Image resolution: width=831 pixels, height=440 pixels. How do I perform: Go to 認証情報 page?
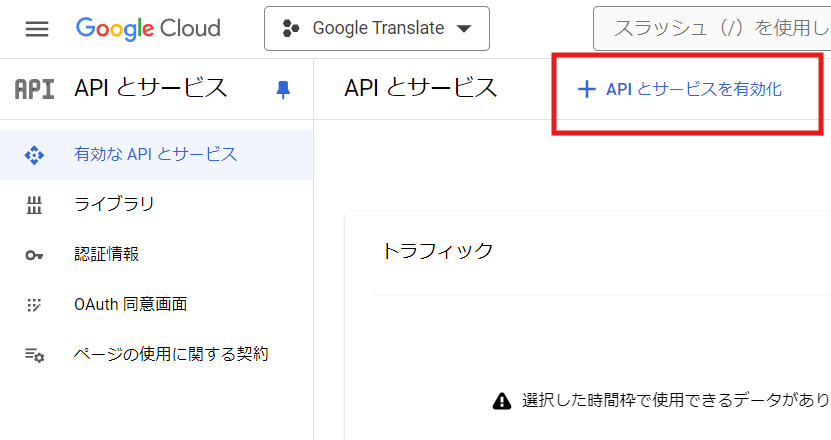[x=106, y=254]
